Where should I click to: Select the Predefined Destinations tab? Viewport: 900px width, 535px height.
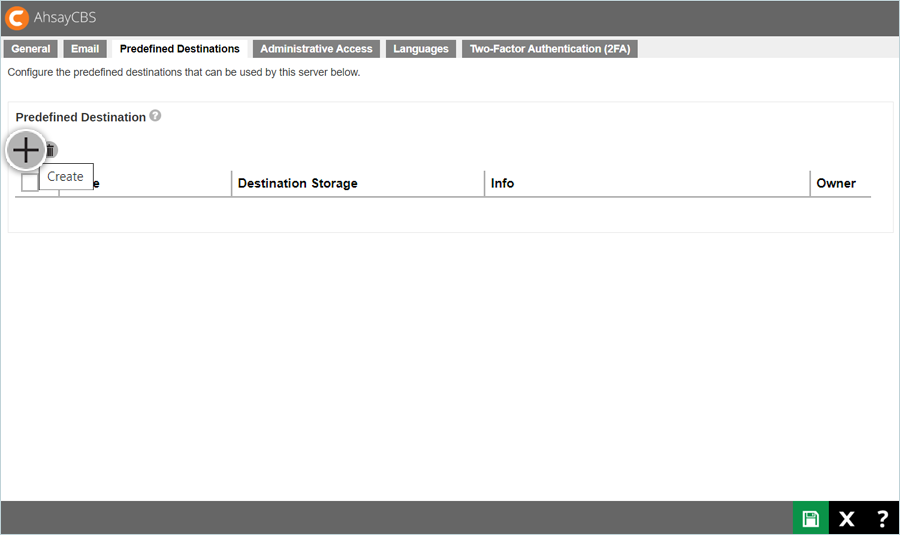[x=180, y=49]
